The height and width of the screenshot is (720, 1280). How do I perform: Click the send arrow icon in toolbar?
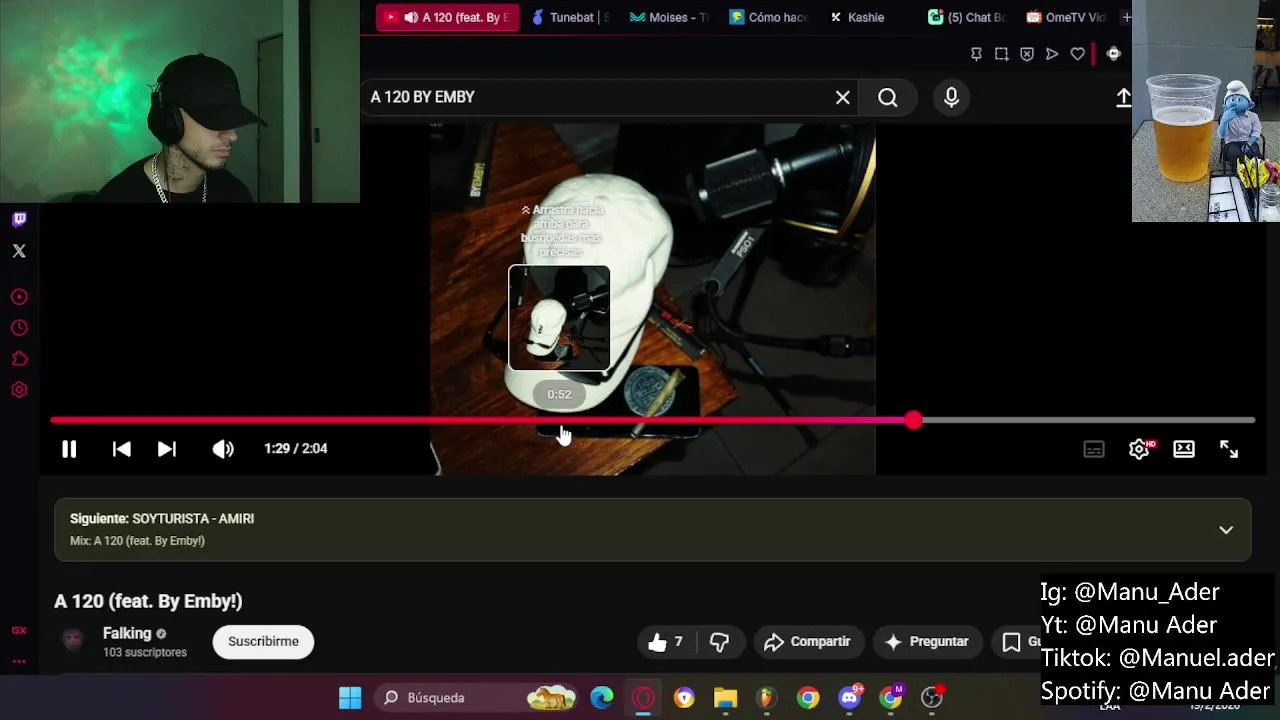[x=1052, y=54]
